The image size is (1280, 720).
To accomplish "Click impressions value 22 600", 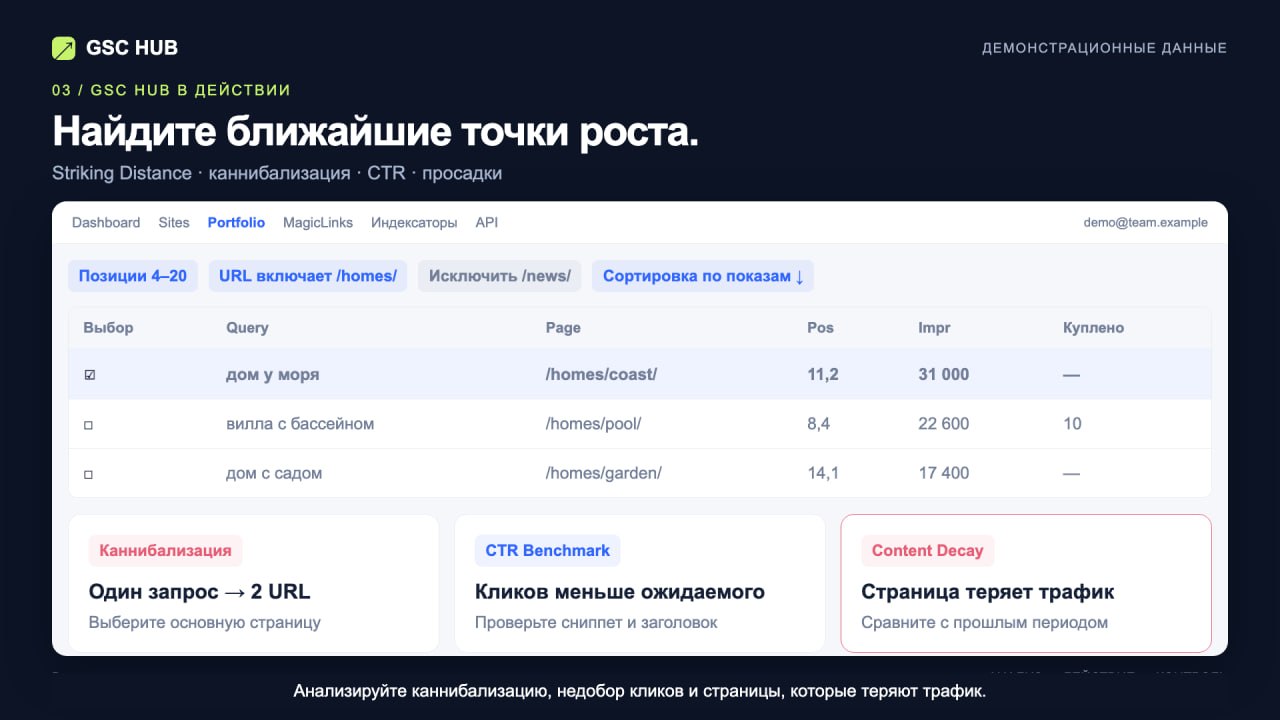I will coord(944,424).
